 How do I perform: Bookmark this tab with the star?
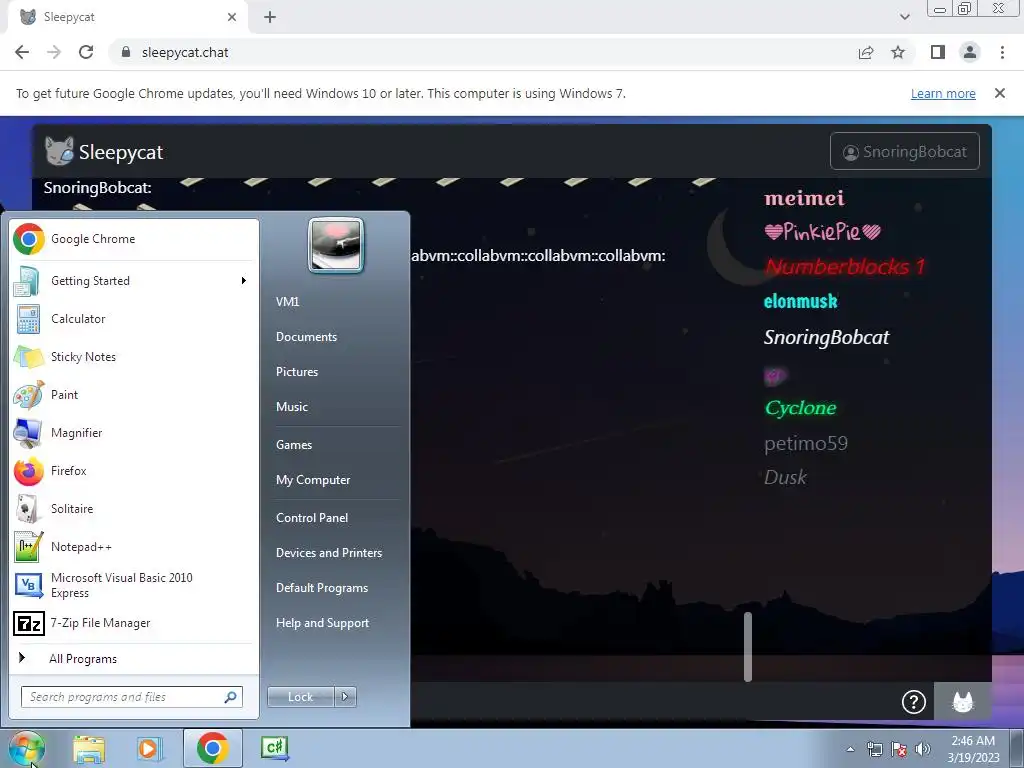pyautogui.click(x=898, y=52)
